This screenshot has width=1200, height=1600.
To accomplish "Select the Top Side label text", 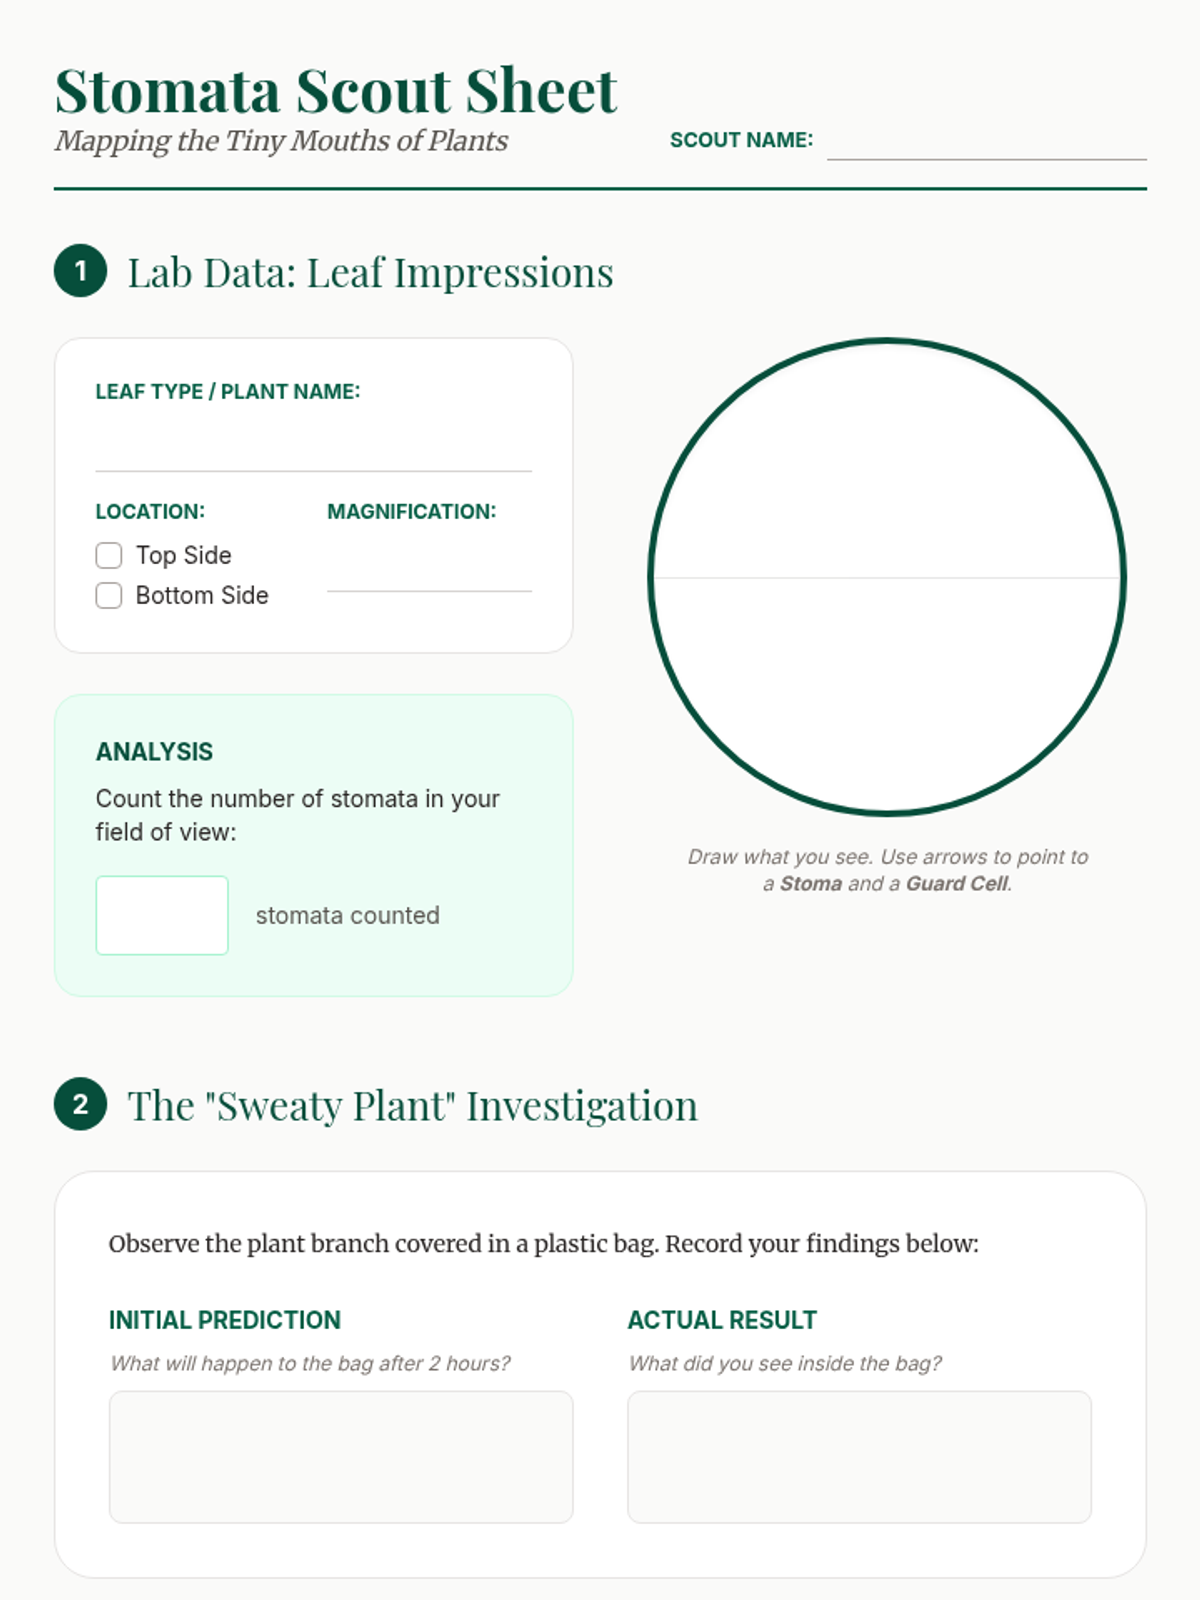I will pyautogui.click(x=184, y=555).
